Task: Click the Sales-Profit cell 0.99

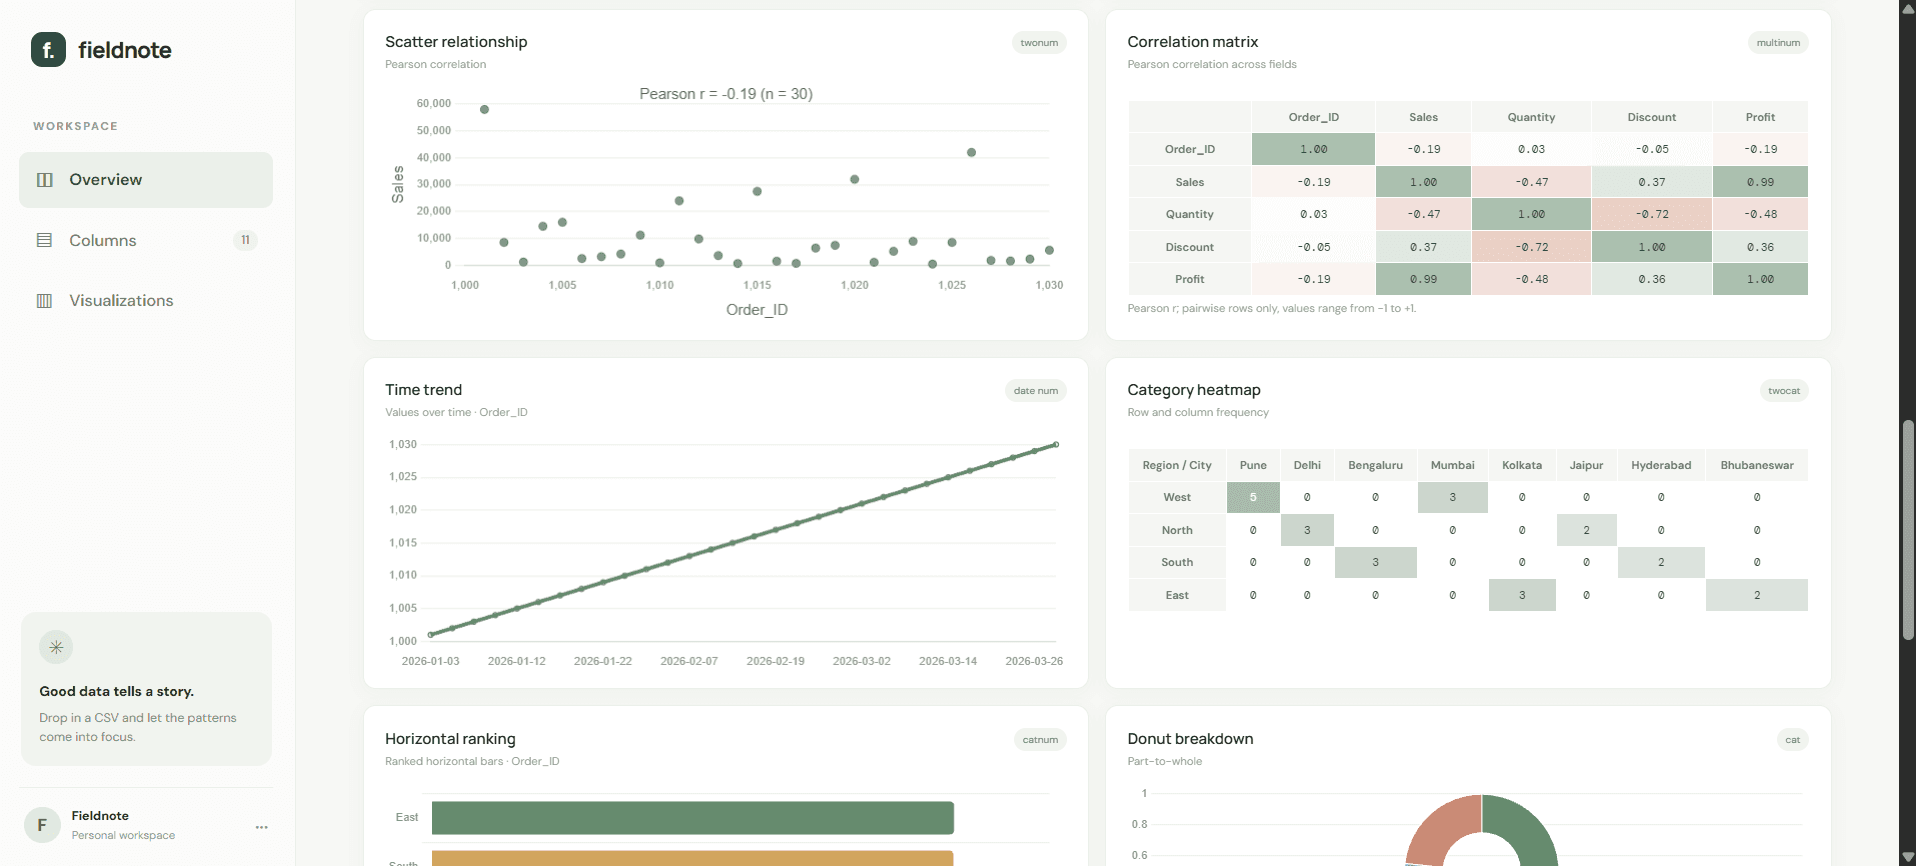Action: pos(1760,182)
